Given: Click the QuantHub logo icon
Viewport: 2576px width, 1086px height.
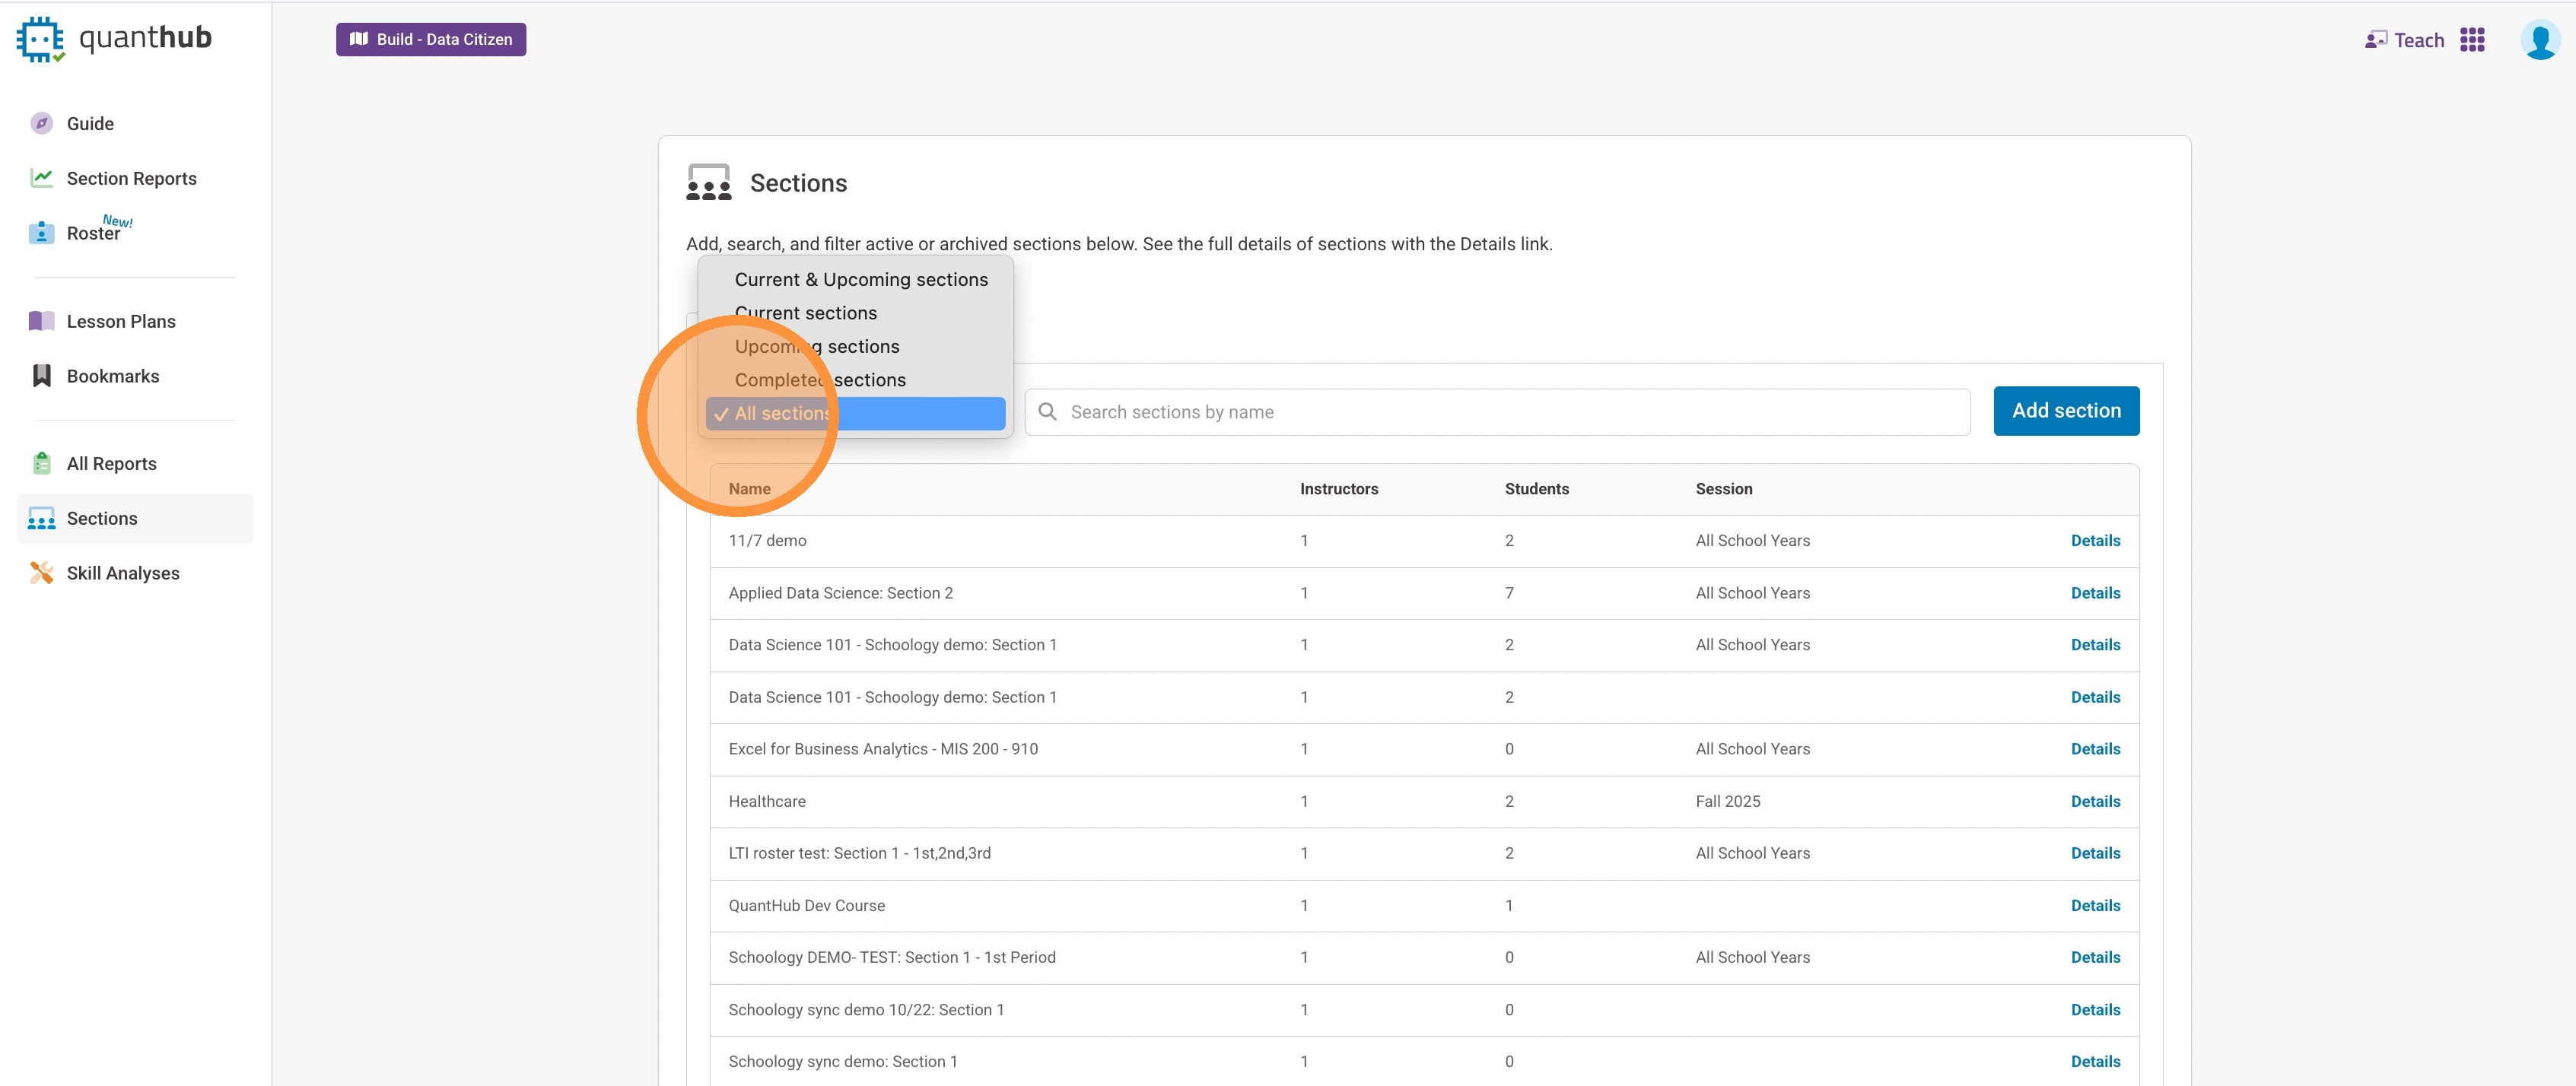Looking at the screenshot, I should [x=40, y=39].
